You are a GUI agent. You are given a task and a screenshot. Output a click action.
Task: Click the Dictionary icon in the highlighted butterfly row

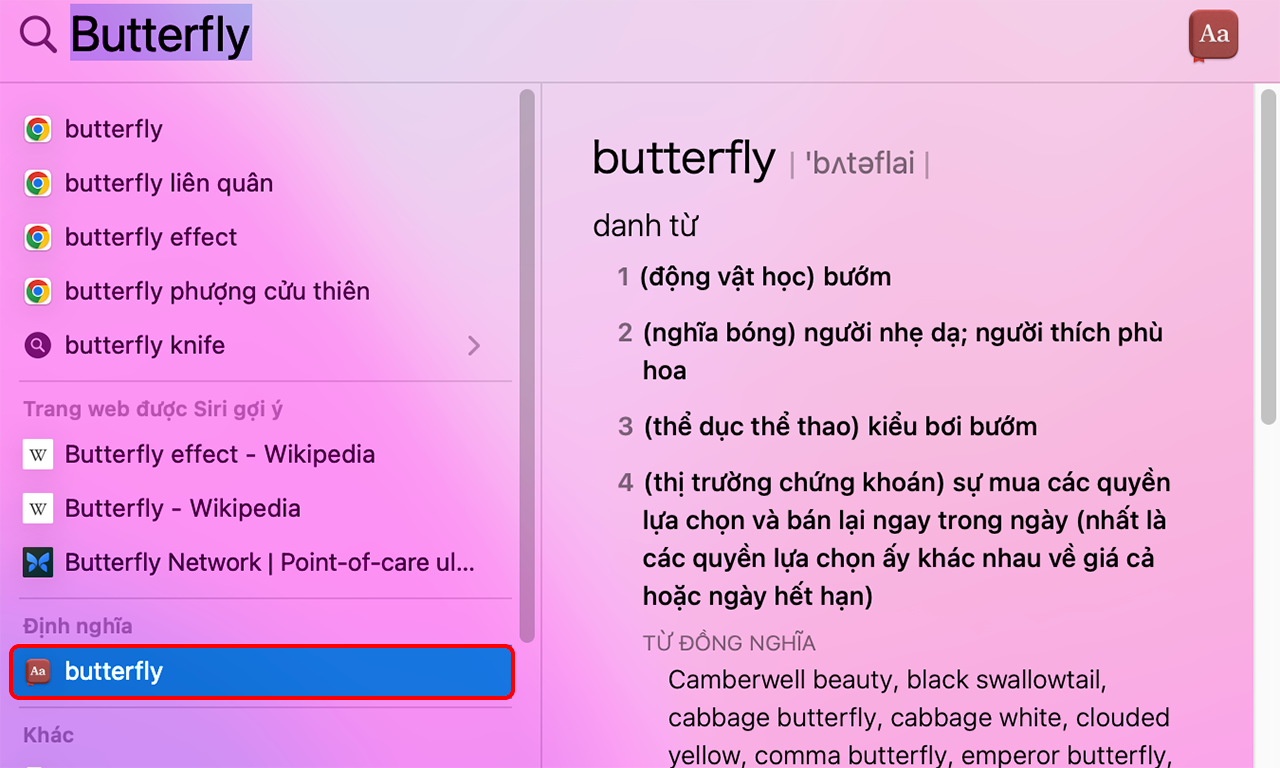[x=38, y=671]
